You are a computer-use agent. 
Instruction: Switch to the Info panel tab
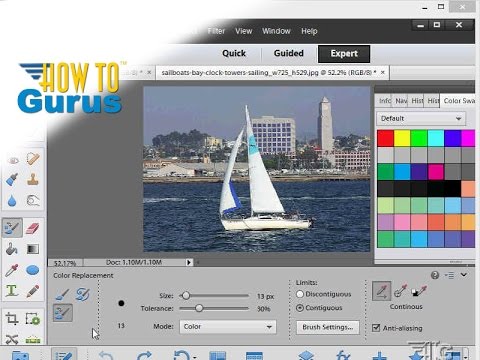tap(385, 101)
